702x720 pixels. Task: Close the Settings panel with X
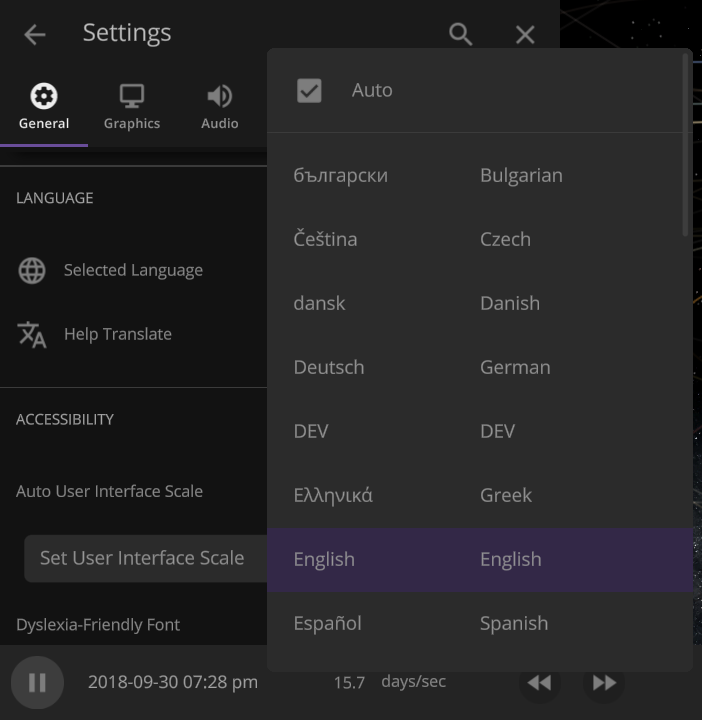[525, 34]
